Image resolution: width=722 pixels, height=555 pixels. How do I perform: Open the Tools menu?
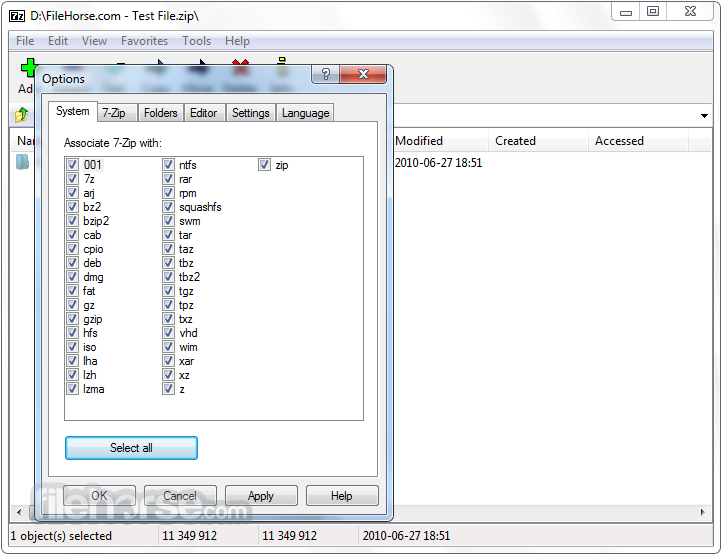coord(197,41)
